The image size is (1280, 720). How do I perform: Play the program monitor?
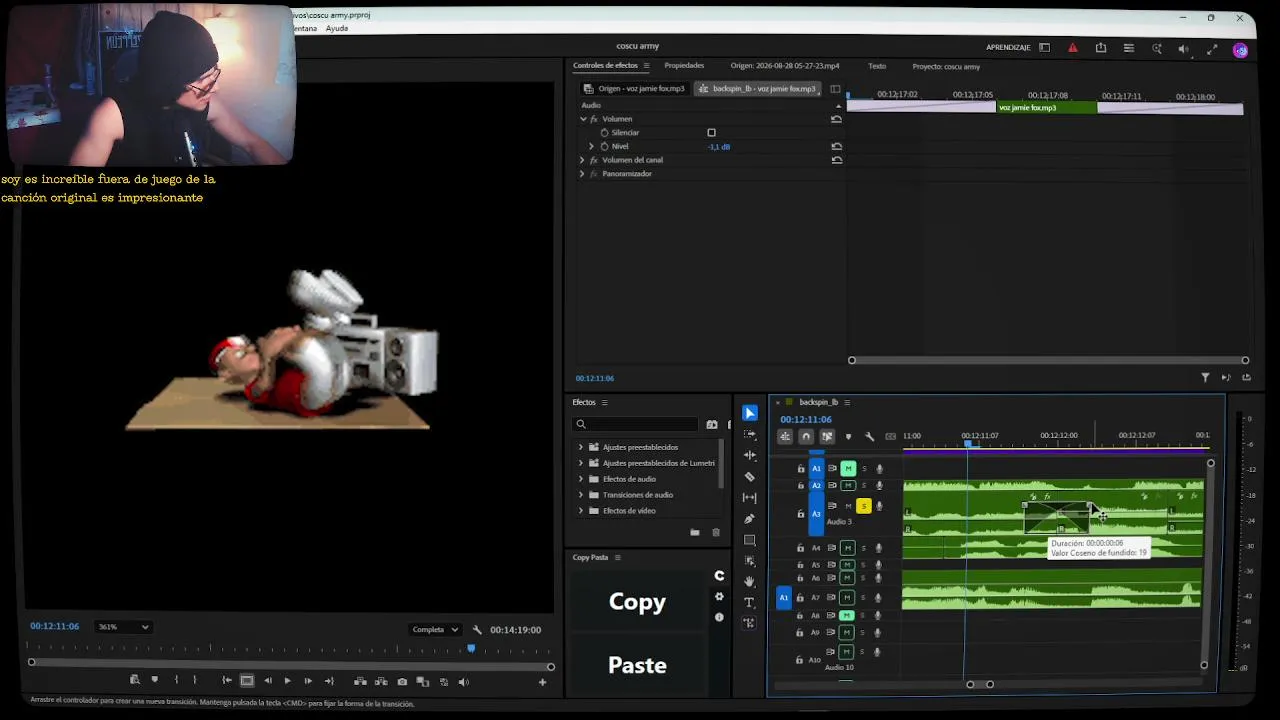pos(287,681)
